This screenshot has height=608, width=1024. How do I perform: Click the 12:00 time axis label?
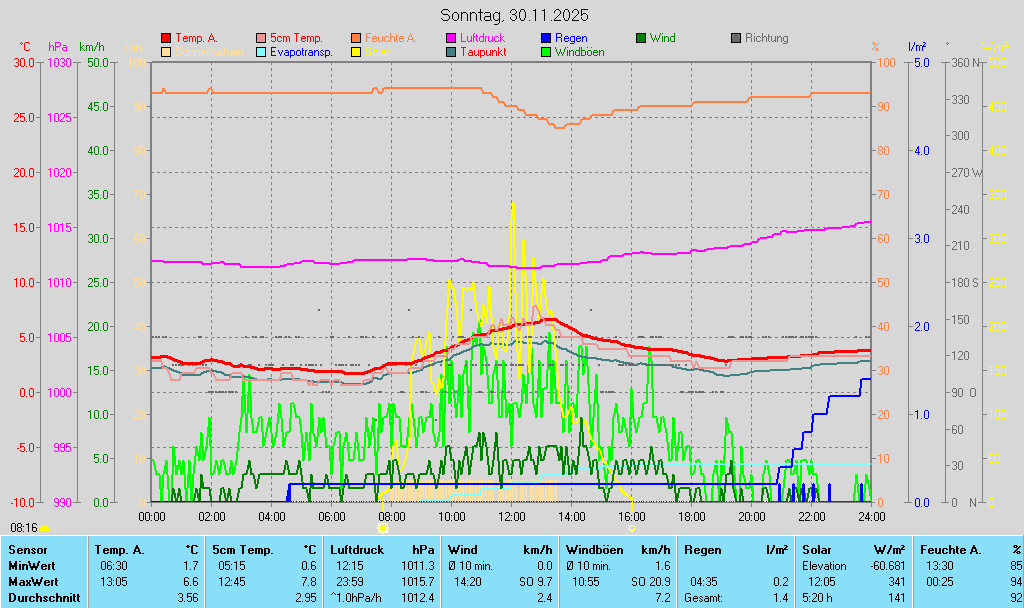tap(512, 516)
